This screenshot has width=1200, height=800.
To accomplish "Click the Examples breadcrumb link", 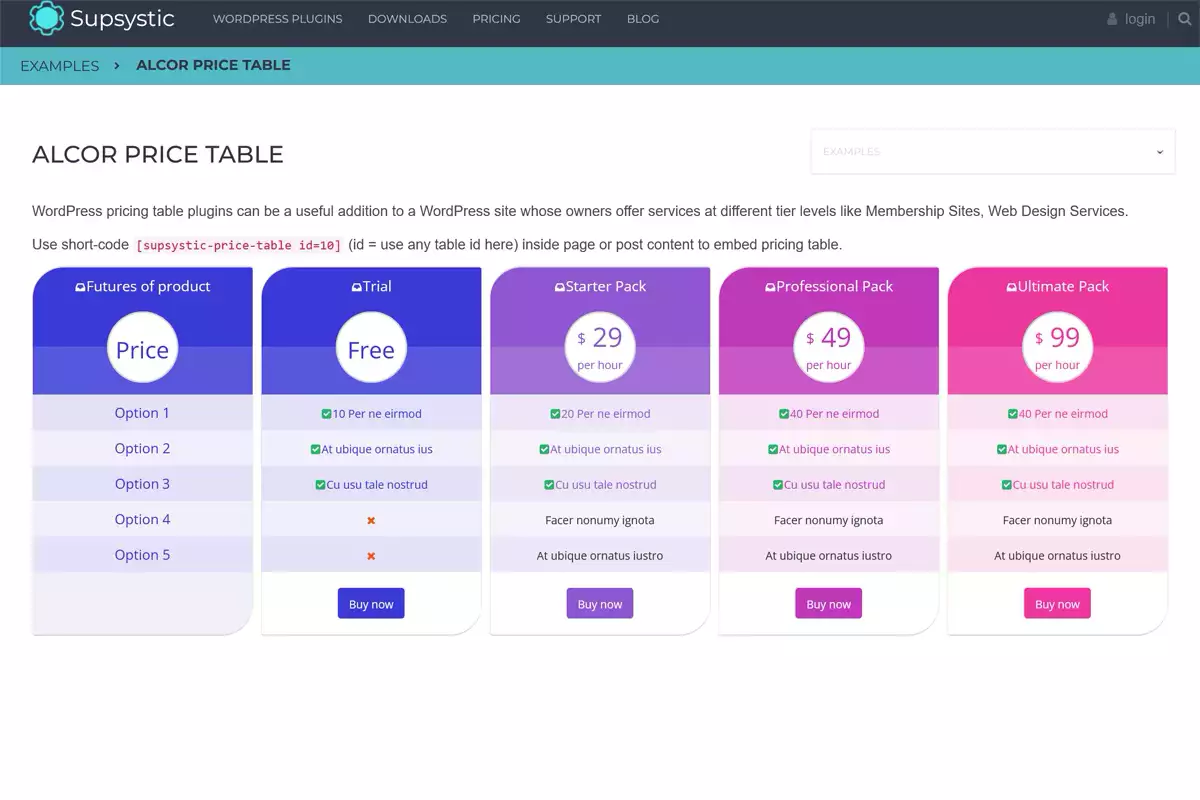I will tap(60, 66).
